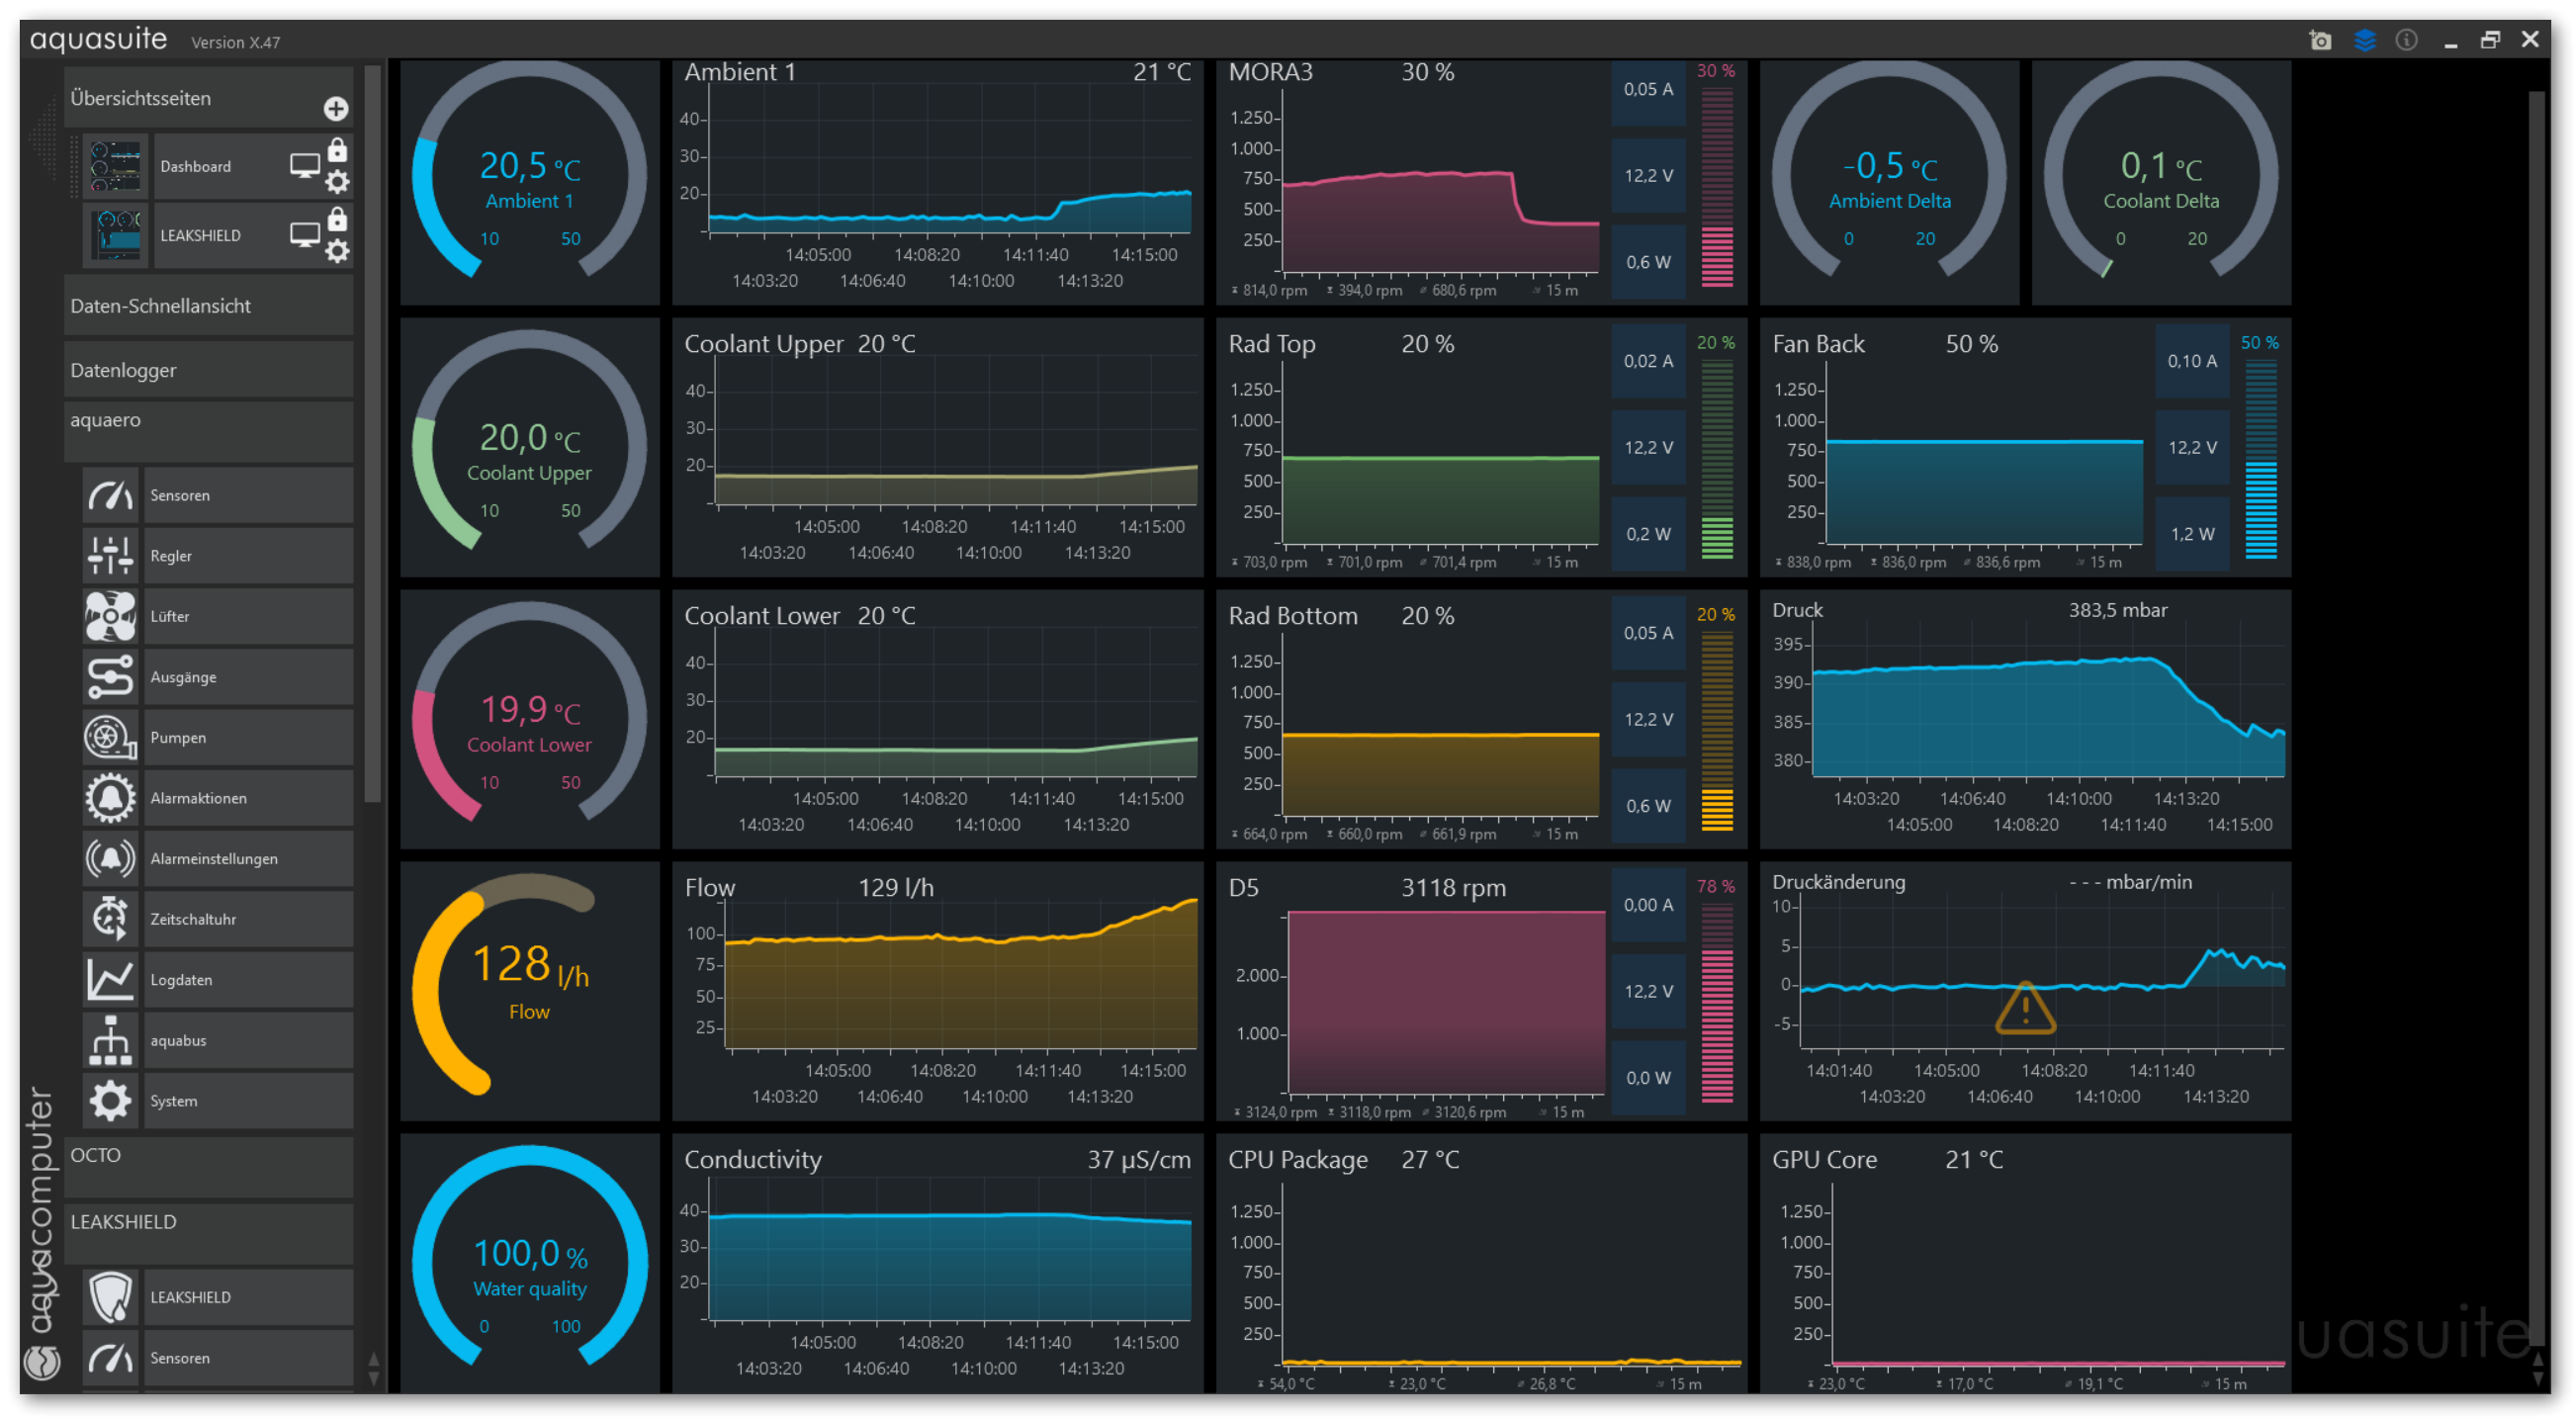The image size is (2576, 1419).
Task: Click the LEAKSHIELD shield icon in device list
Action: (x=110, y=1297)
